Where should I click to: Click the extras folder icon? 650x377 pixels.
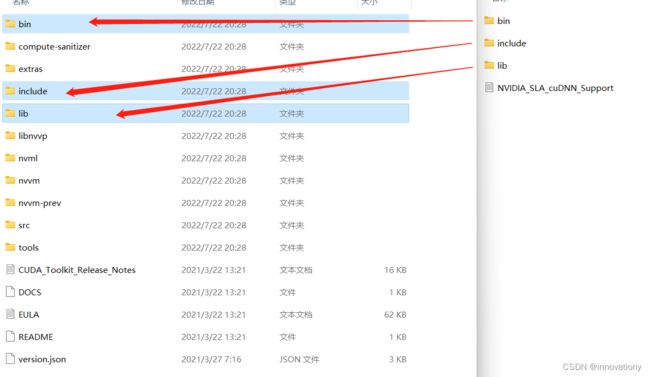click(x=10, y=68)
